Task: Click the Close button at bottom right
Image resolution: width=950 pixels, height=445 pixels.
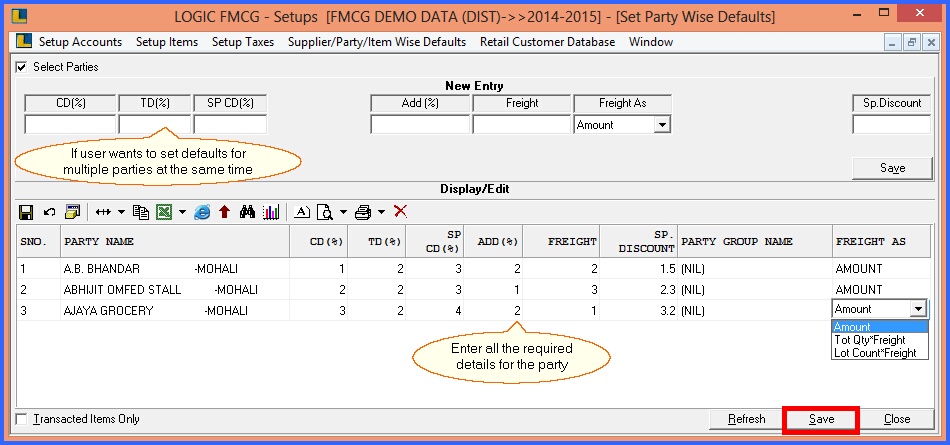Action: pyautogui.click(x=897, y=419)
